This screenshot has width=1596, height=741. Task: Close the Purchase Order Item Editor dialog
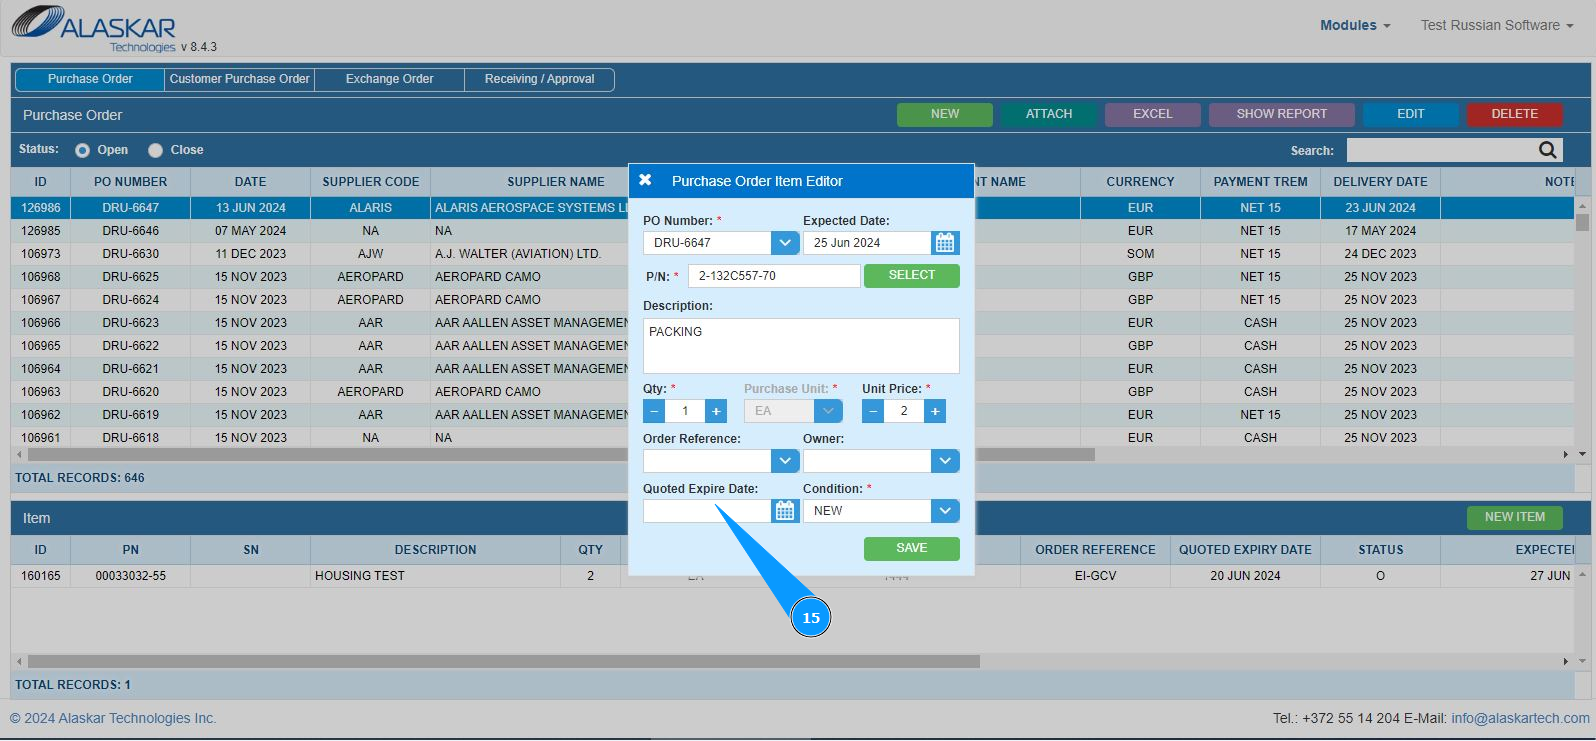click(x=645, y=180)
